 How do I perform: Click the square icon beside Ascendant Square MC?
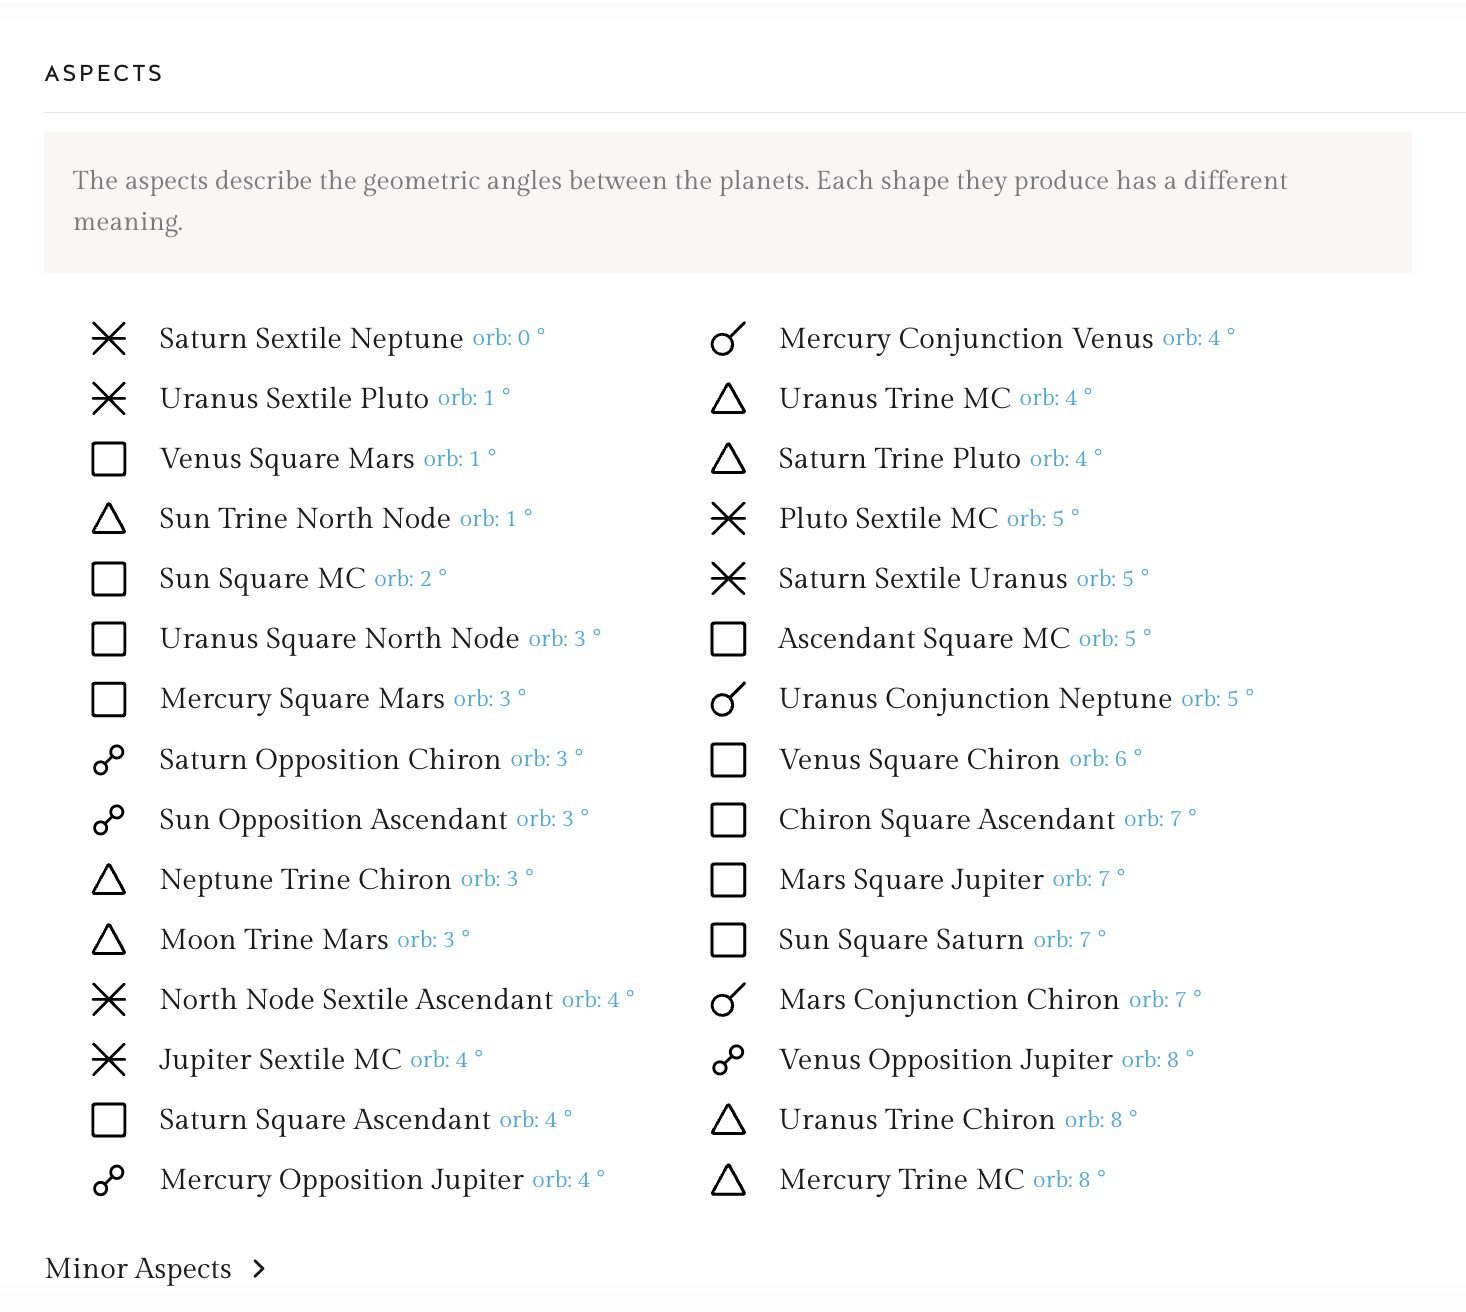(728, 639)
